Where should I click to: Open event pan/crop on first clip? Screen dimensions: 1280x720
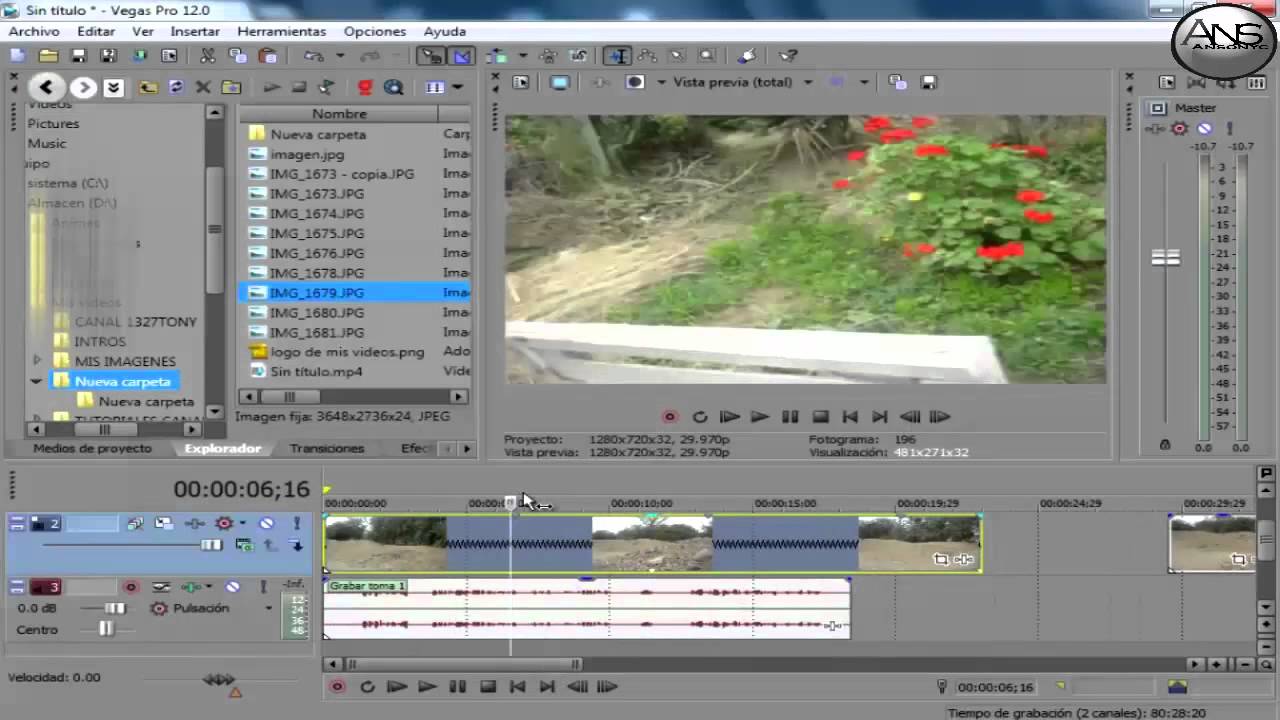pyautogui.click(x=940, y=559)
